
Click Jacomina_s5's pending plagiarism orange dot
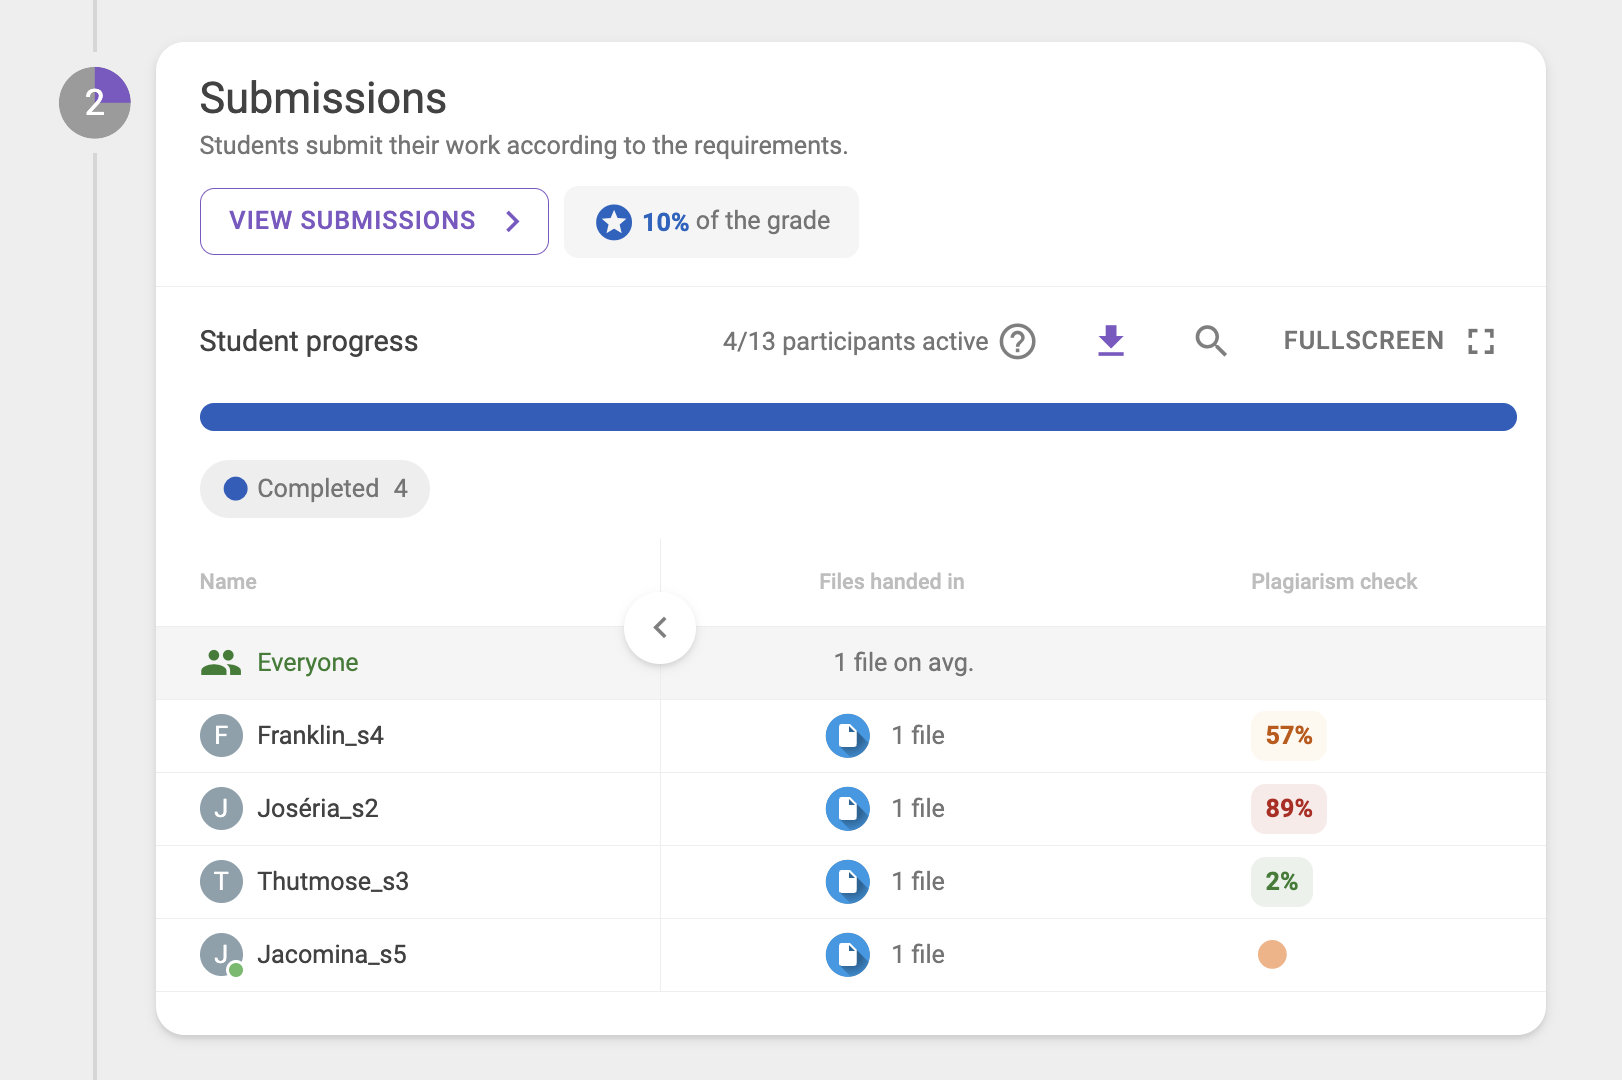[1272, 955]
